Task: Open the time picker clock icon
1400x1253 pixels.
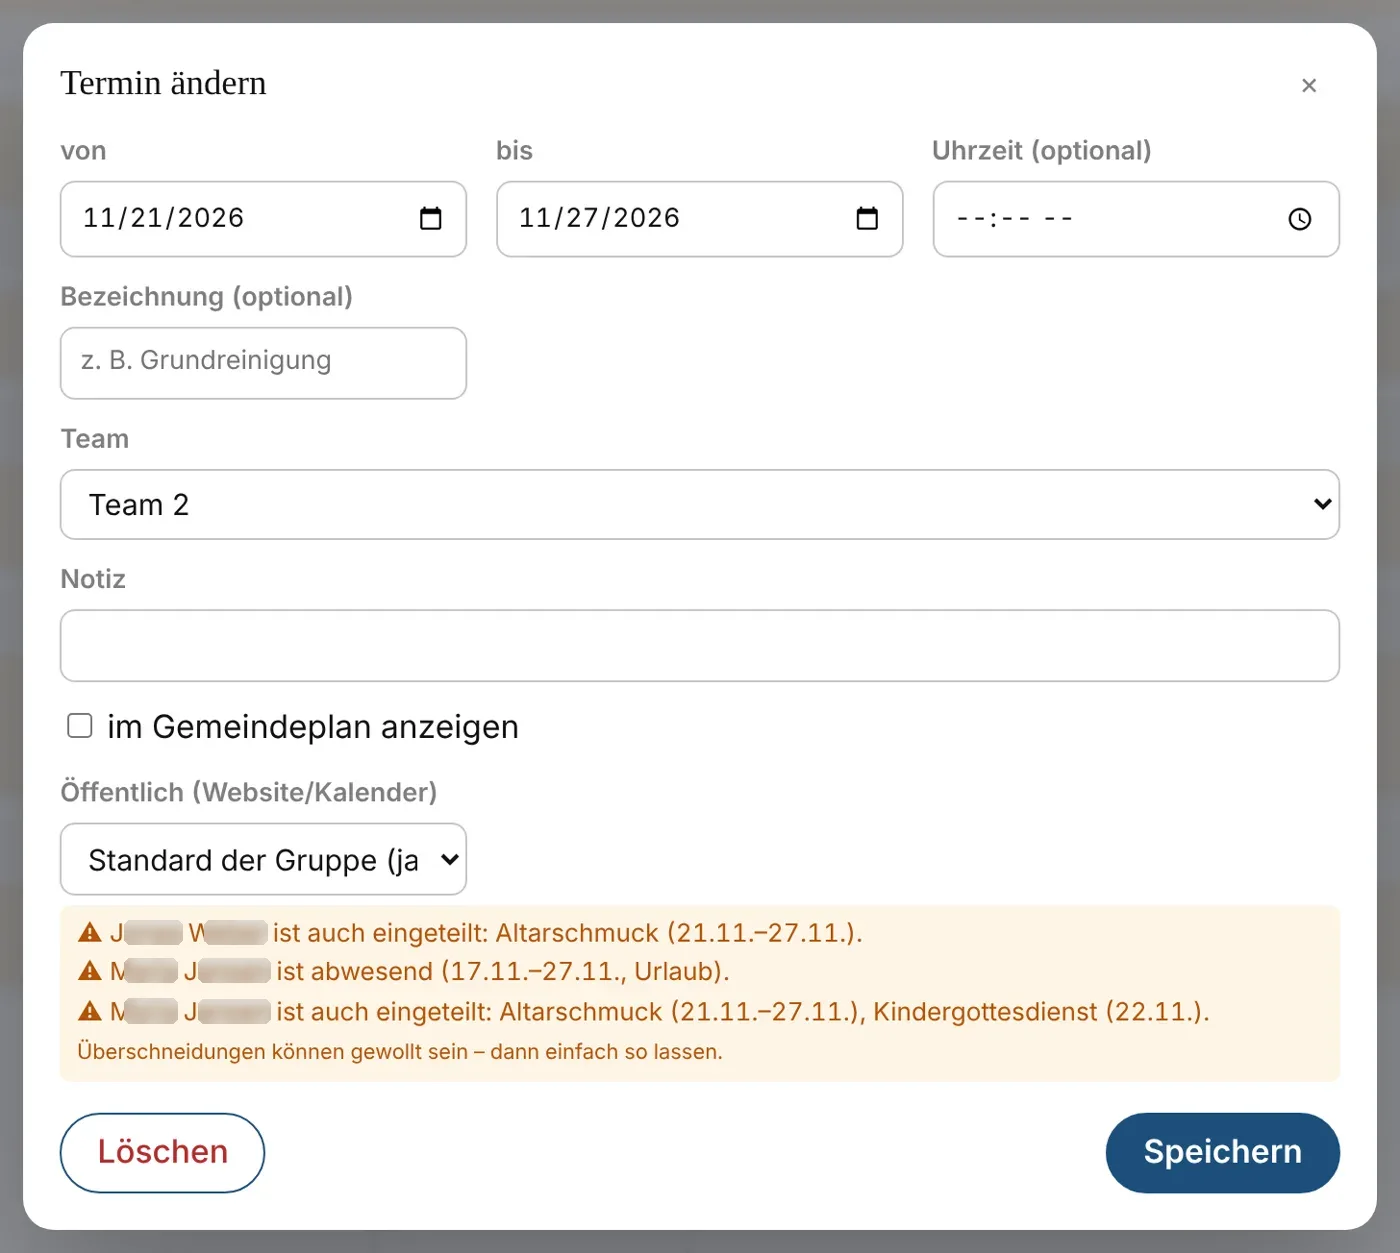Action: pos(1299,219)
